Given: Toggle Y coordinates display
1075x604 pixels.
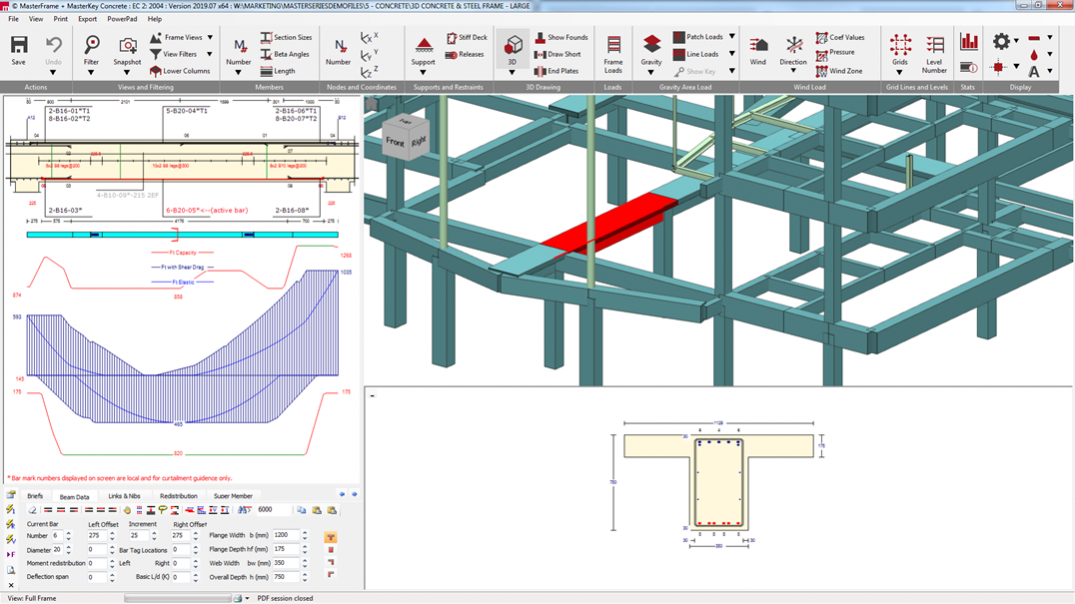Looking at the screenshot, I should tap(370, 54).
